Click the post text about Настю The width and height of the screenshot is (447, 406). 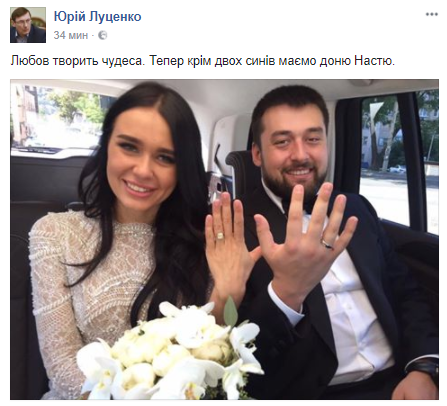[x=202, y=61]
